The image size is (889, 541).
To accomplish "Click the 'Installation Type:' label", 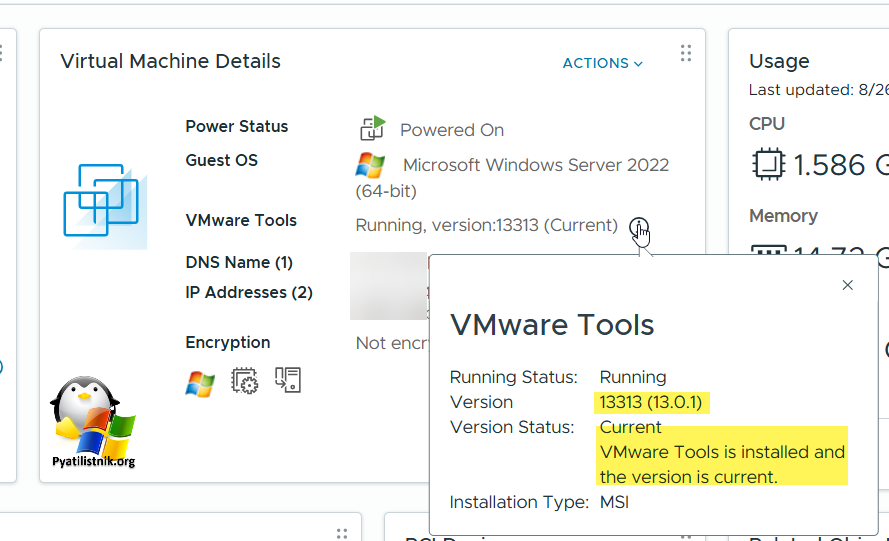I will [519, 502].
